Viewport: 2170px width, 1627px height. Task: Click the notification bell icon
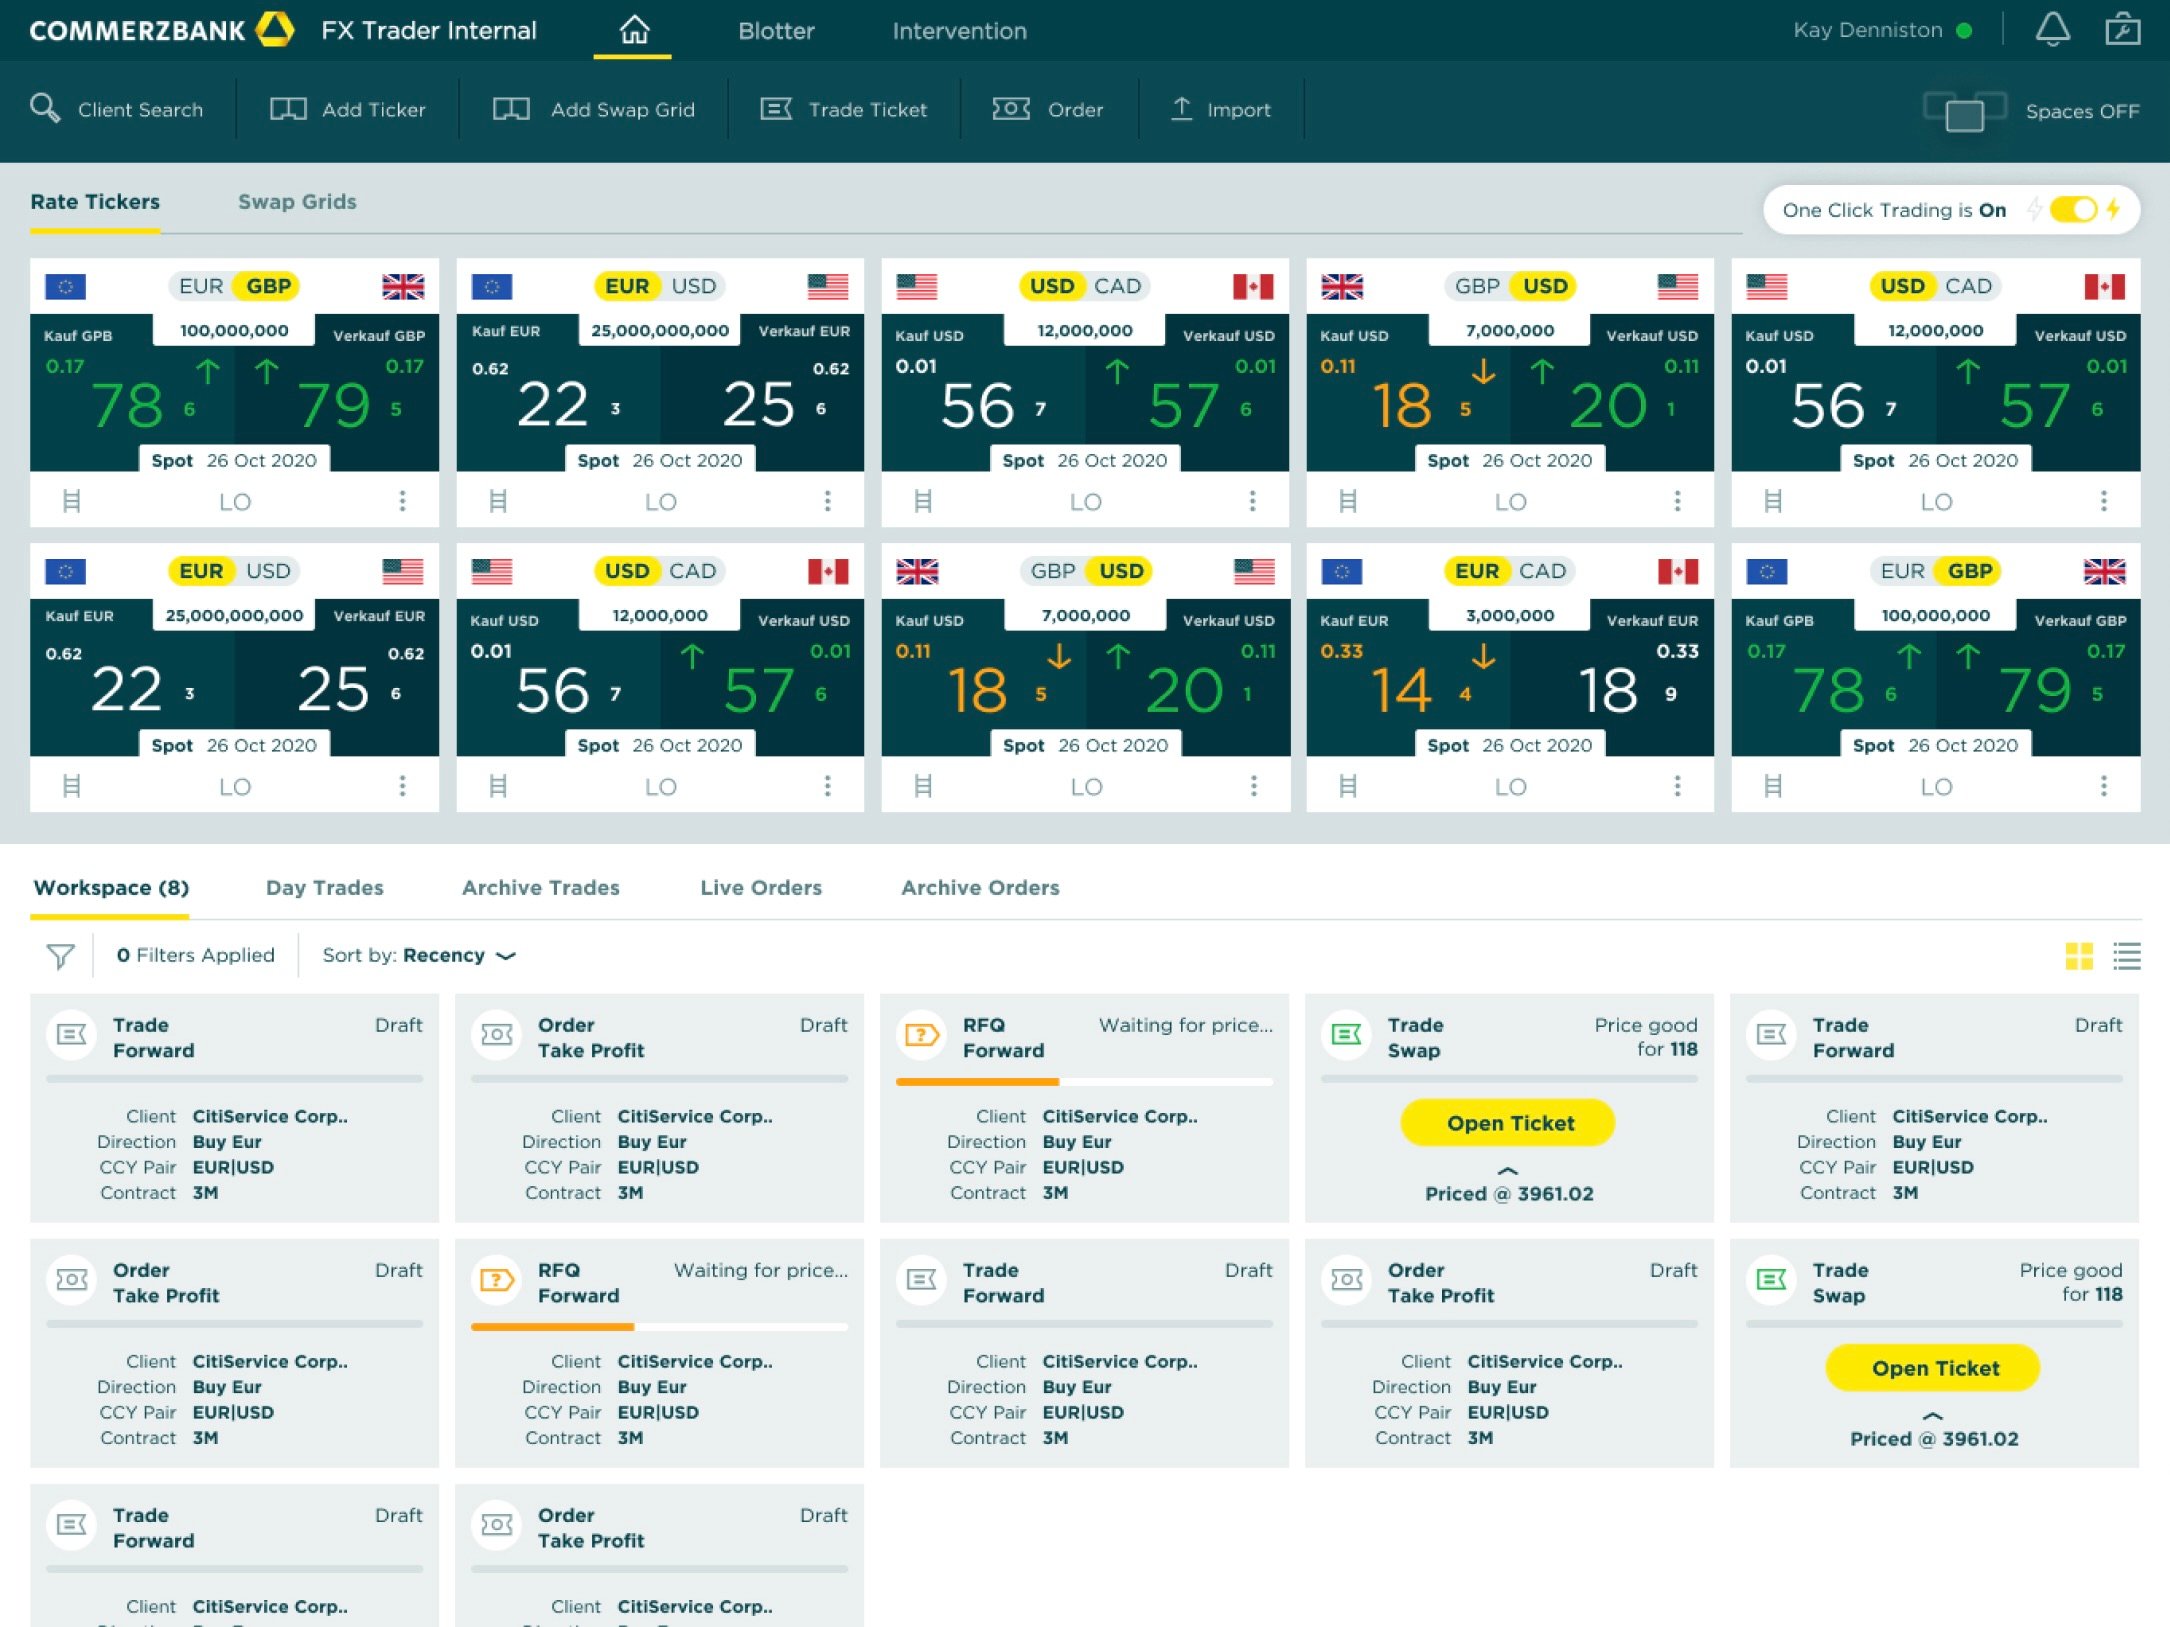tap(2051, 30)
